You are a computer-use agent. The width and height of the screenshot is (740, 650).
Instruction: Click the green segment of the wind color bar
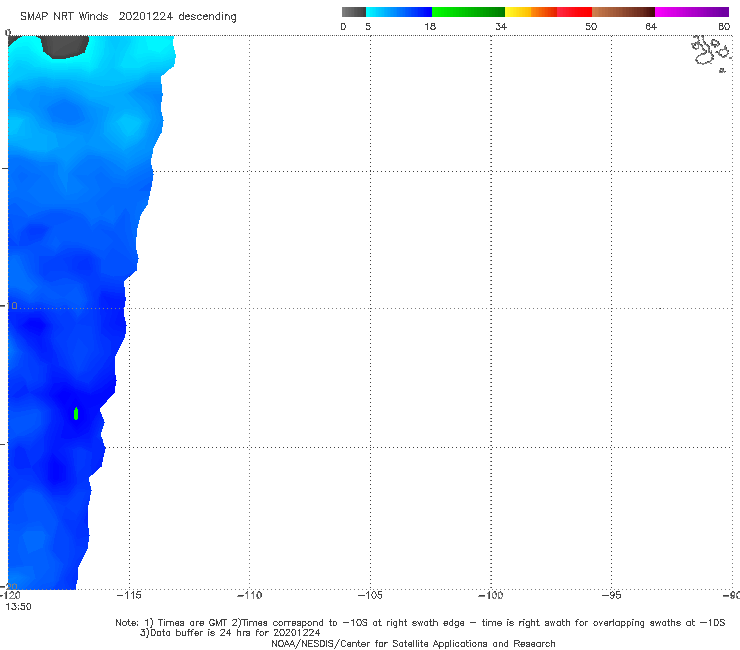point(468,12)
